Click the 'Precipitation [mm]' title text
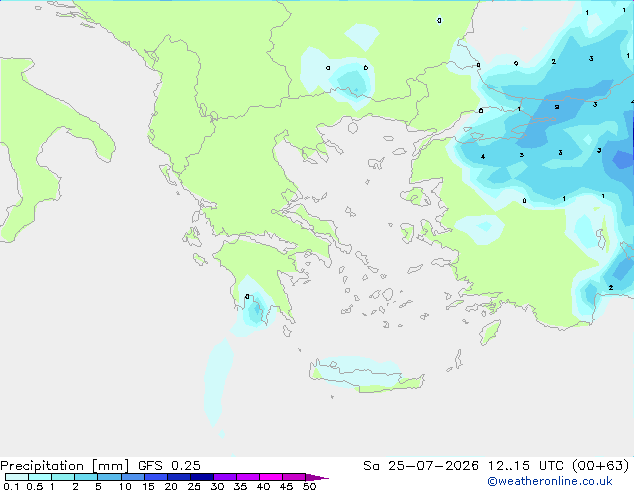The image size is (634, 490). pos(64,466)
